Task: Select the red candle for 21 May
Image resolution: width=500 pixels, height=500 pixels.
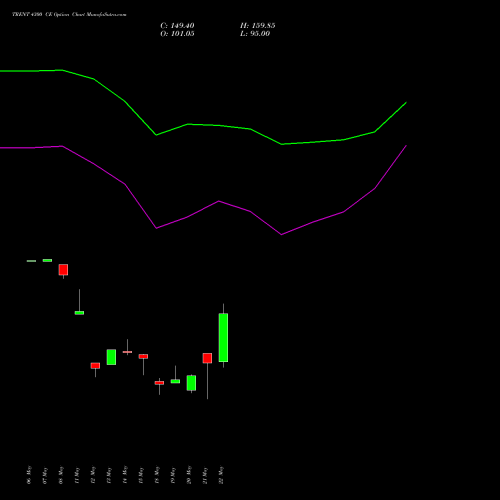Action: point(207,358)
